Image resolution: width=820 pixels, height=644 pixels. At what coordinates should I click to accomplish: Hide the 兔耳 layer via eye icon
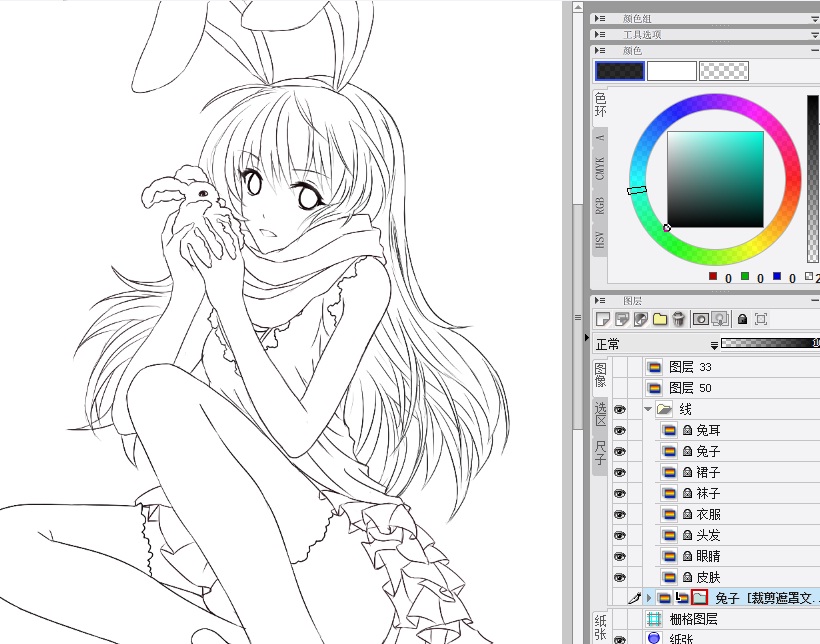pos(620,430)
